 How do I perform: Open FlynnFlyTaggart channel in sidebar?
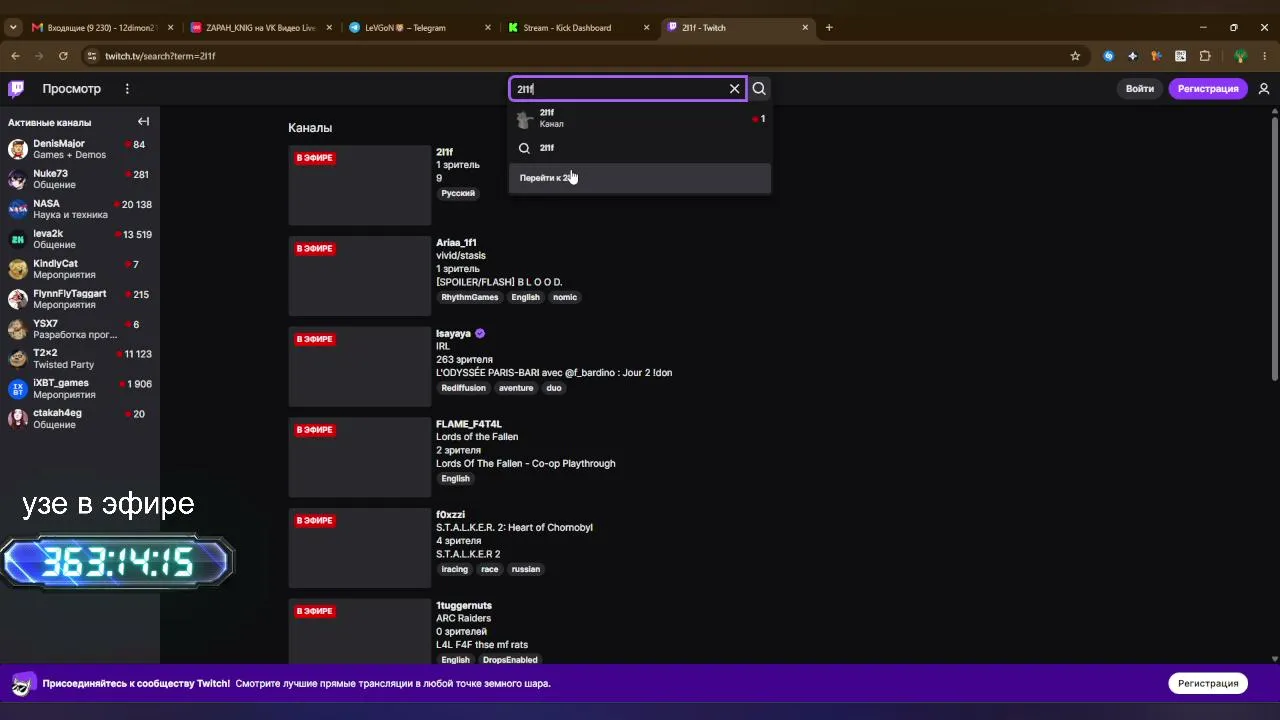[80, 299]
